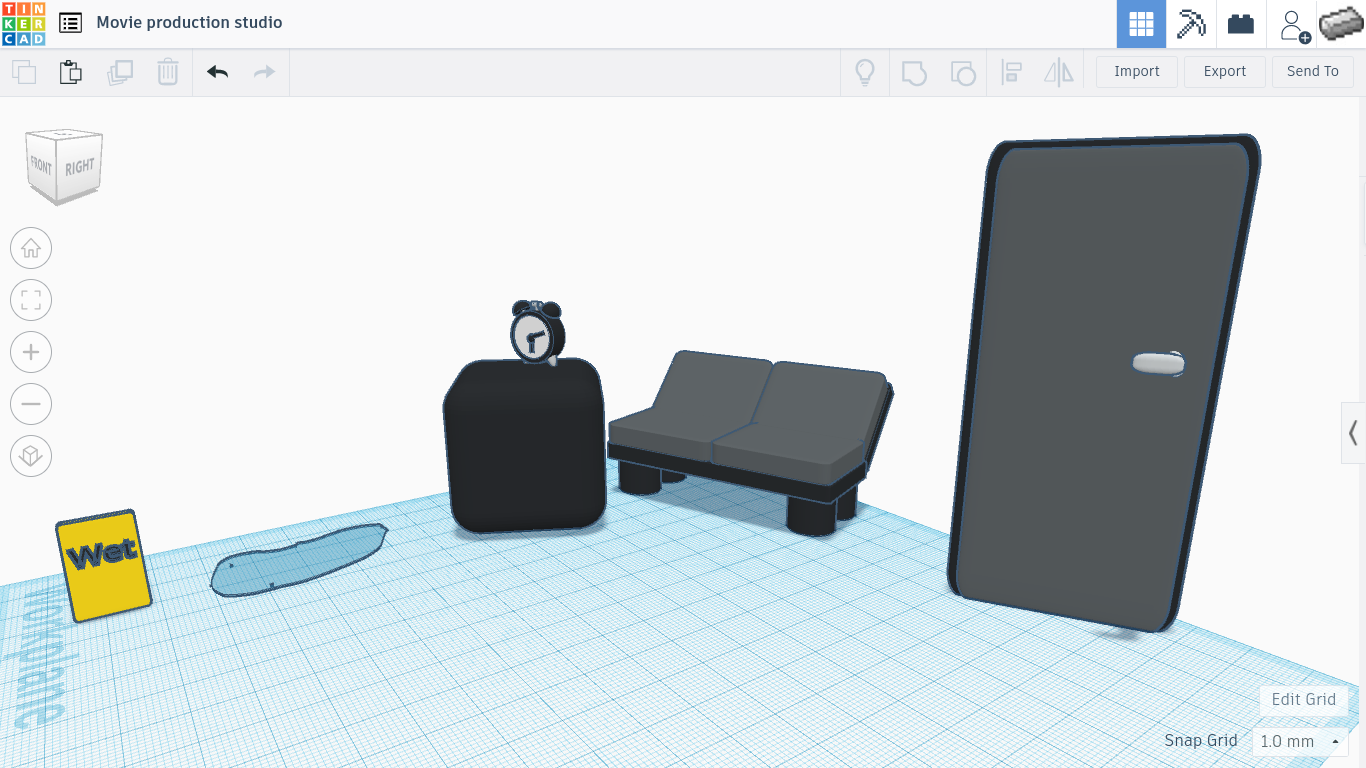This screenshot has width=1366, height=768.
Task: Expand the collapsed shapes side panel
Action: 1353,433
